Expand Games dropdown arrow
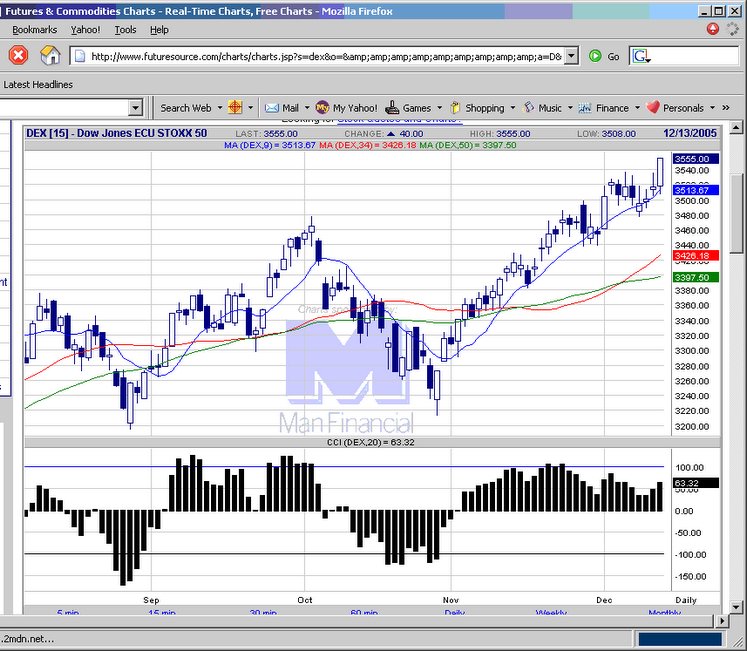This screenshot has height=651, width=747. click(x=439, y=108)
